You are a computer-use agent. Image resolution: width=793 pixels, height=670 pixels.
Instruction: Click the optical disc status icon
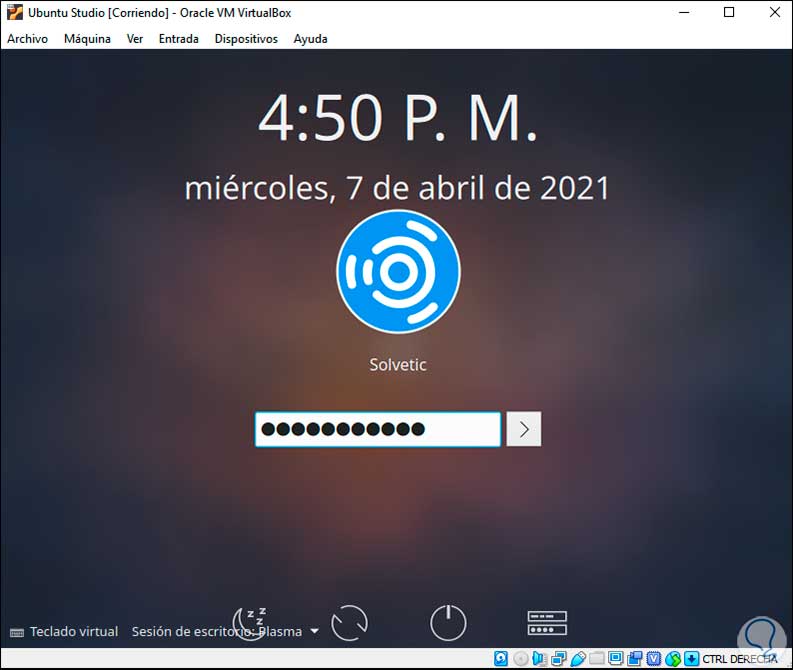(x=520, y=658)
